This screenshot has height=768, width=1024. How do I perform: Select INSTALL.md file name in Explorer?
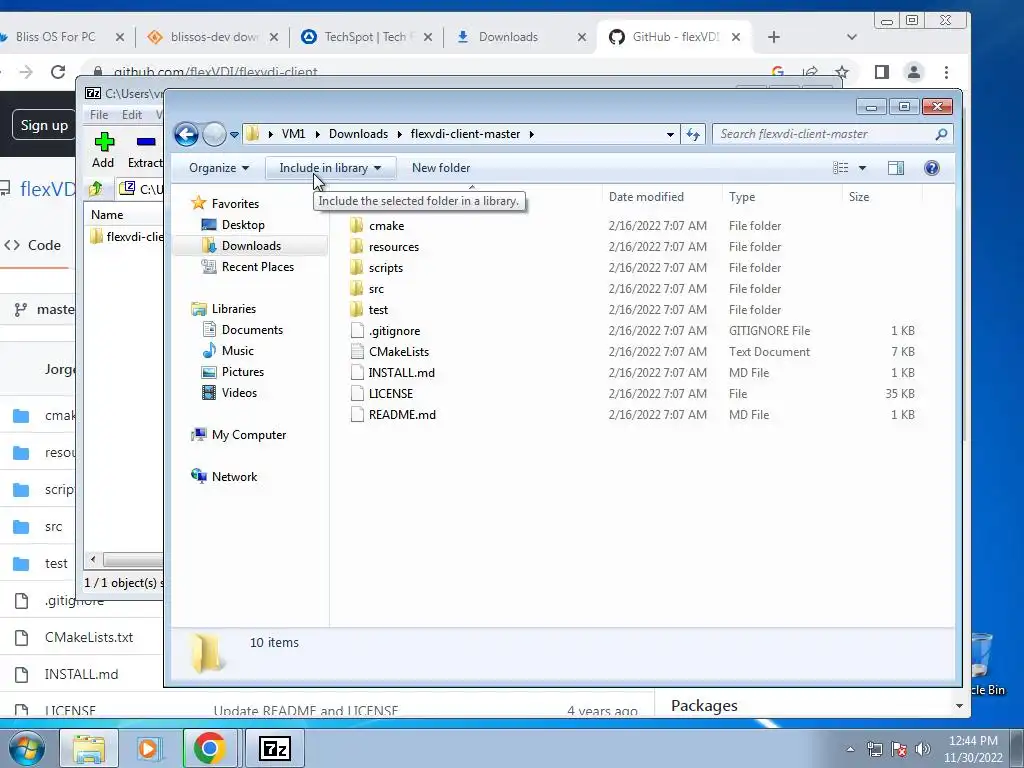pyautogui.click(x=402, y=373)
